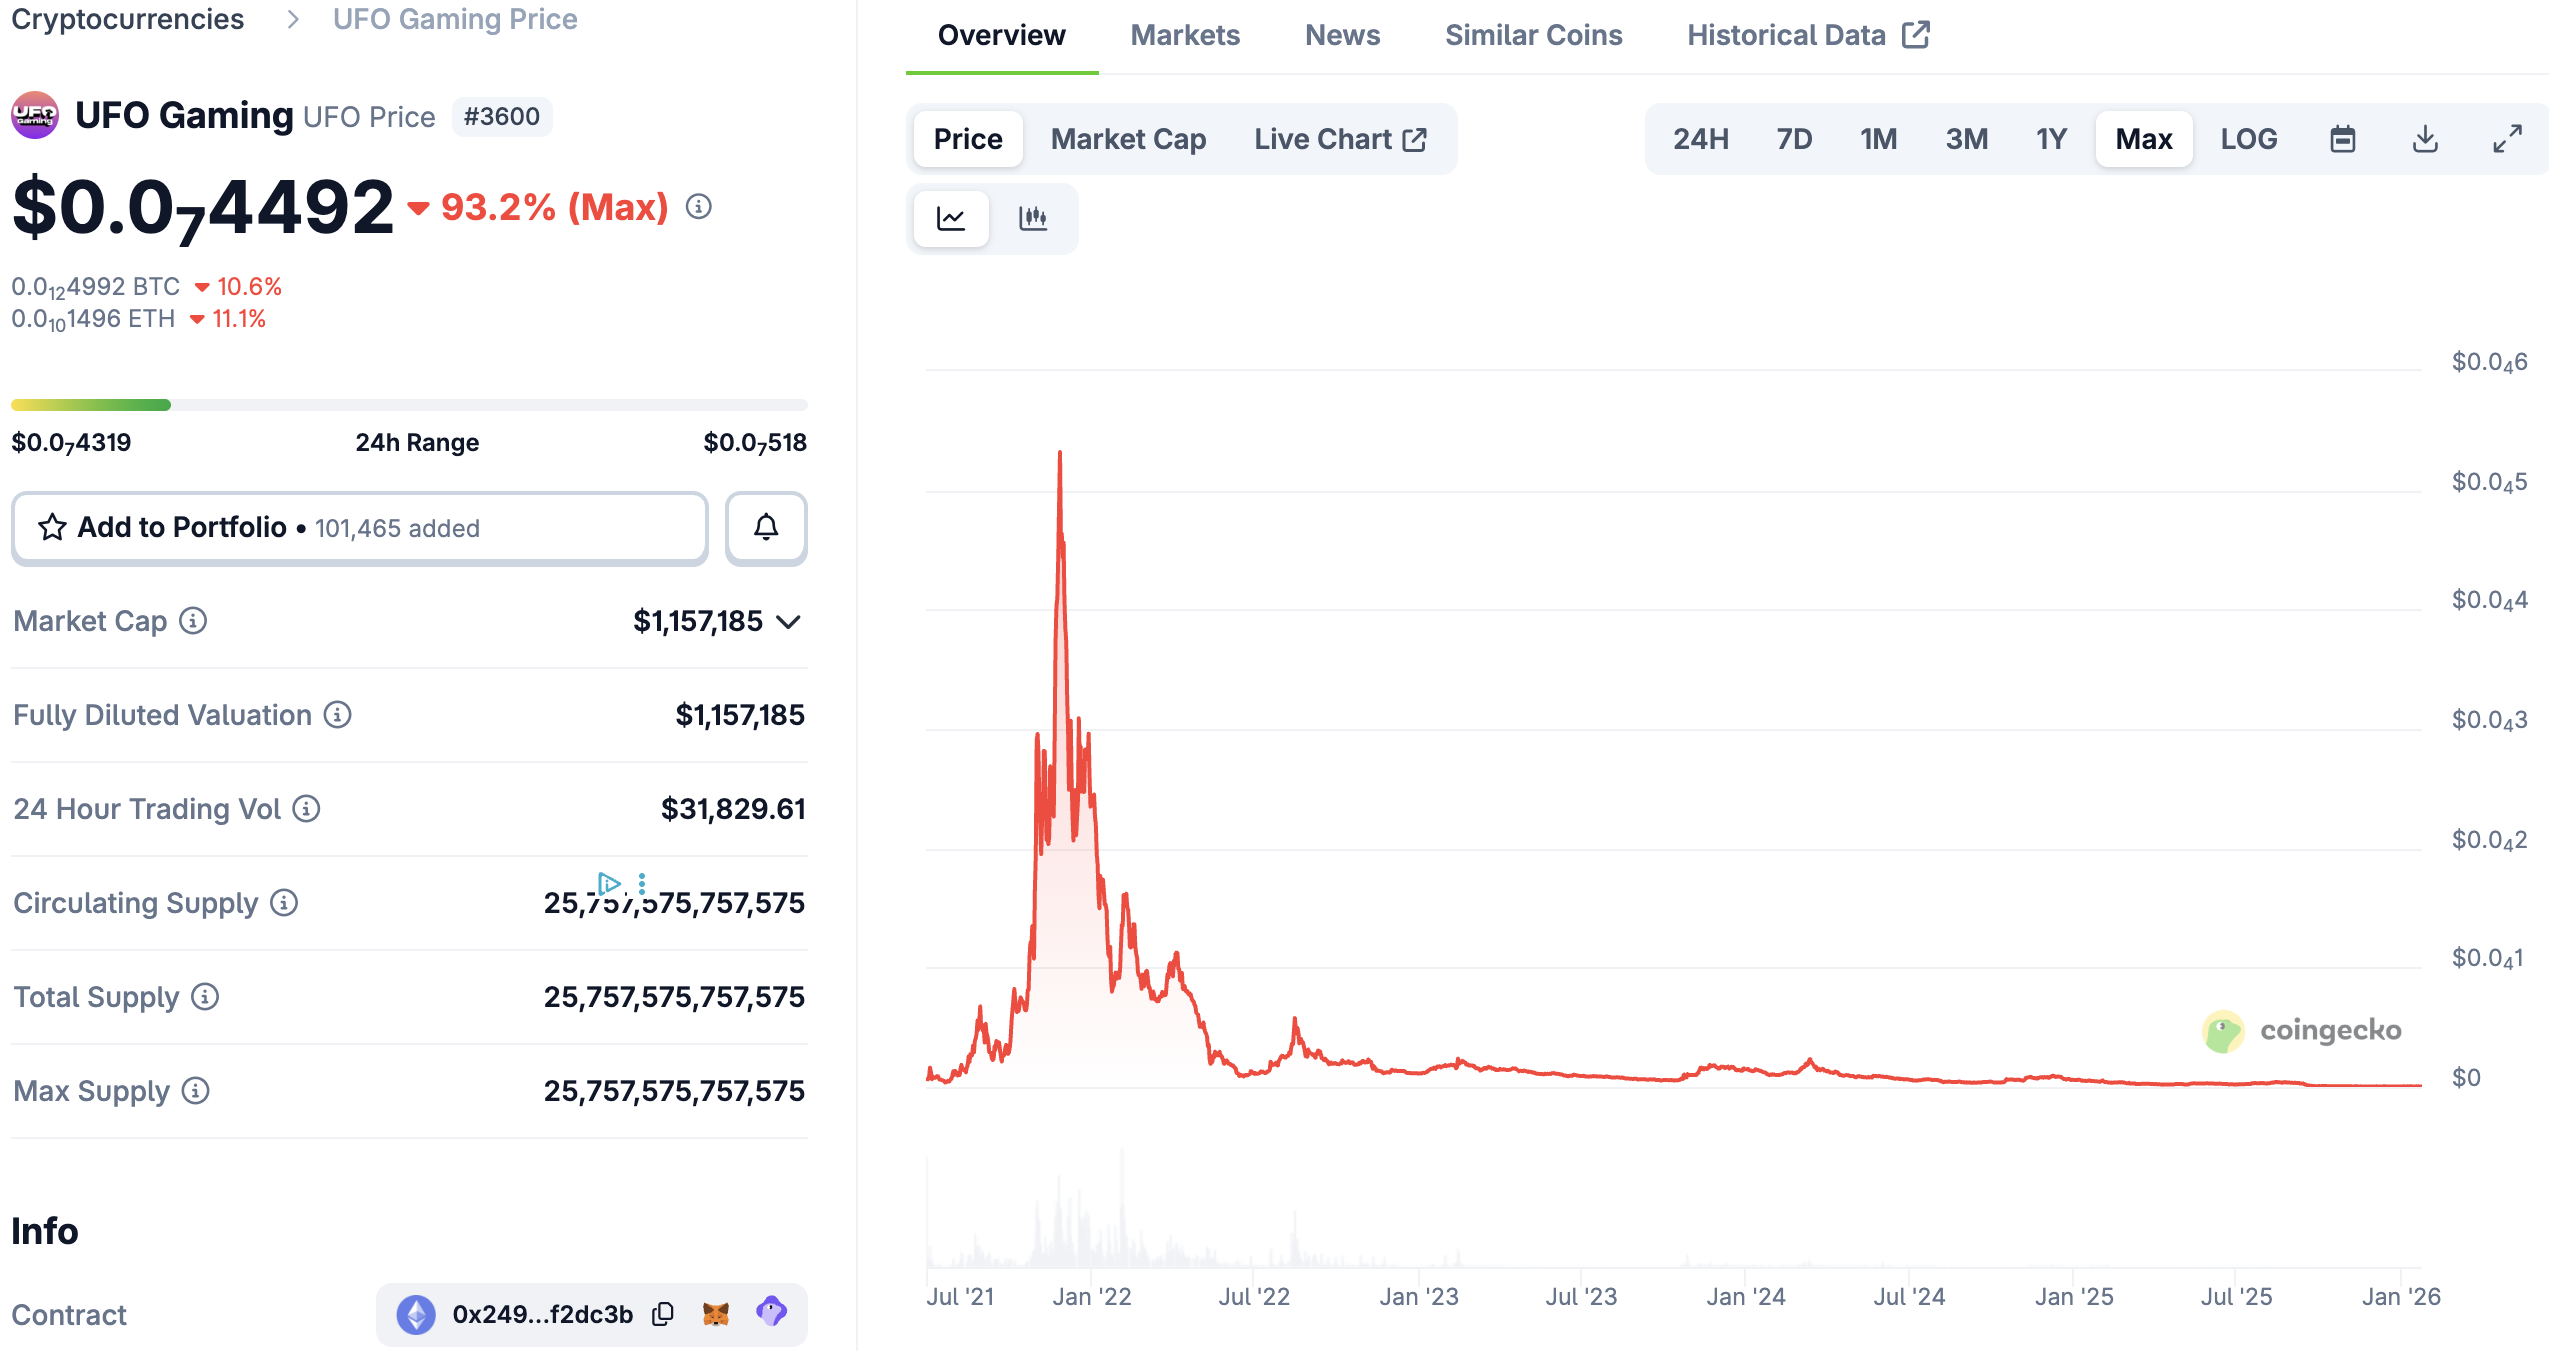Viewport: 2549px width, 1351px height.
Task: Select the candlestick chart view
Action: click(1035, 218)
